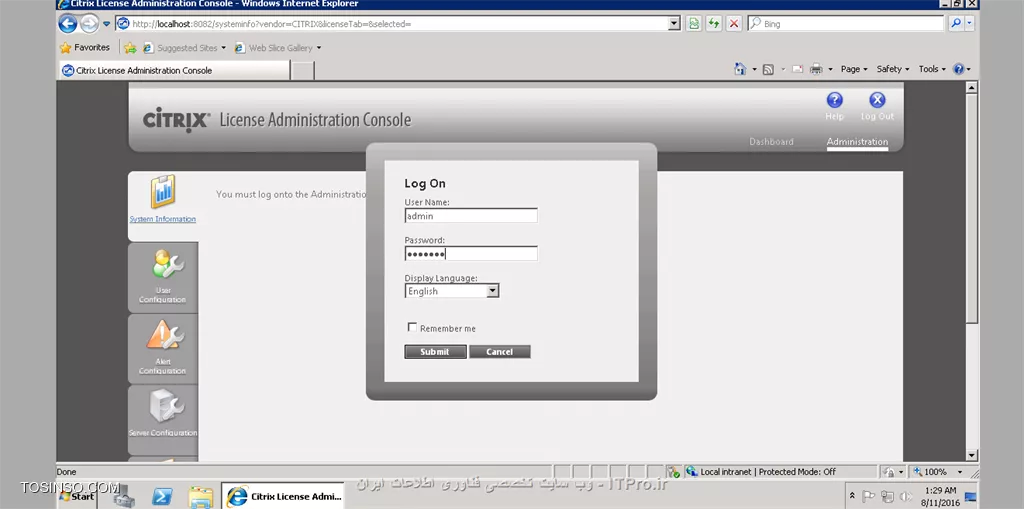This screenshot has height=509, width=1024.
Task: Click the browser Forward arrow button
Action: tap(89, 24)
